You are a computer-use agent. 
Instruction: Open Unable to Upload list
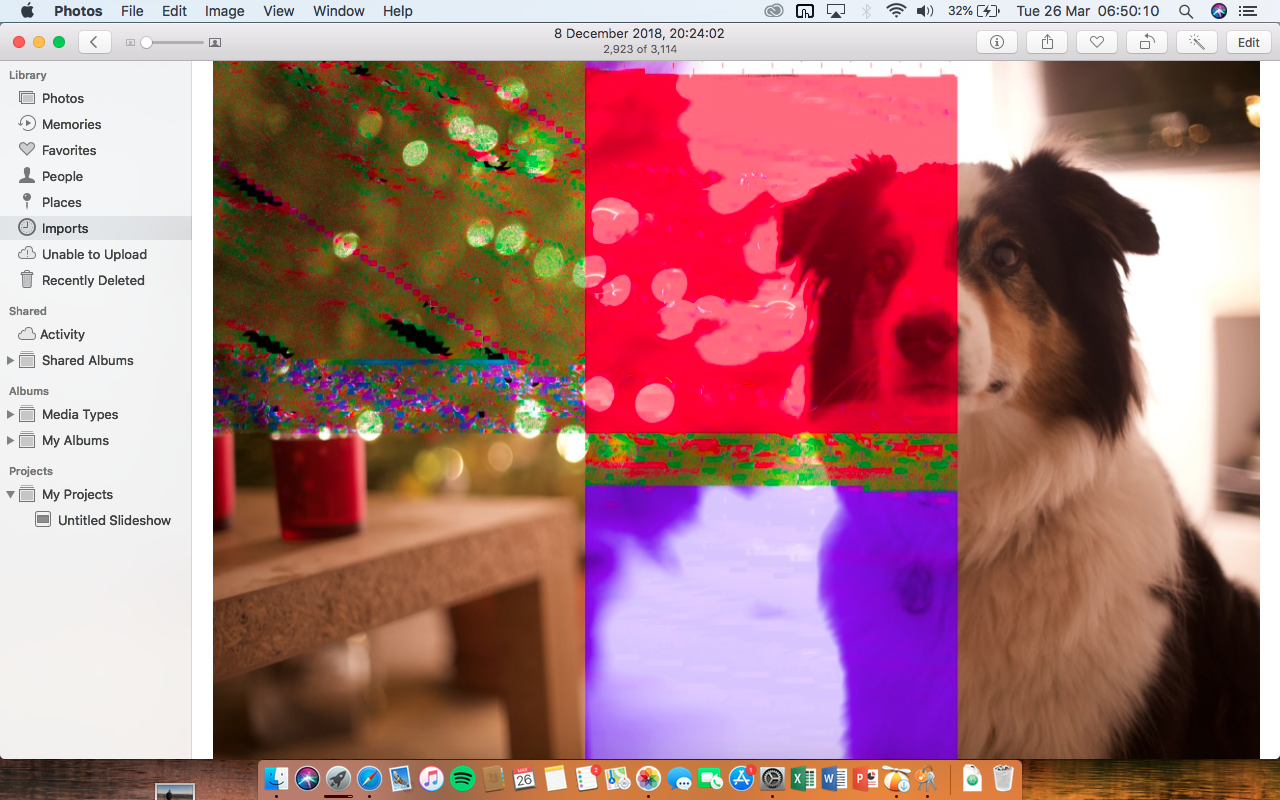95,254
